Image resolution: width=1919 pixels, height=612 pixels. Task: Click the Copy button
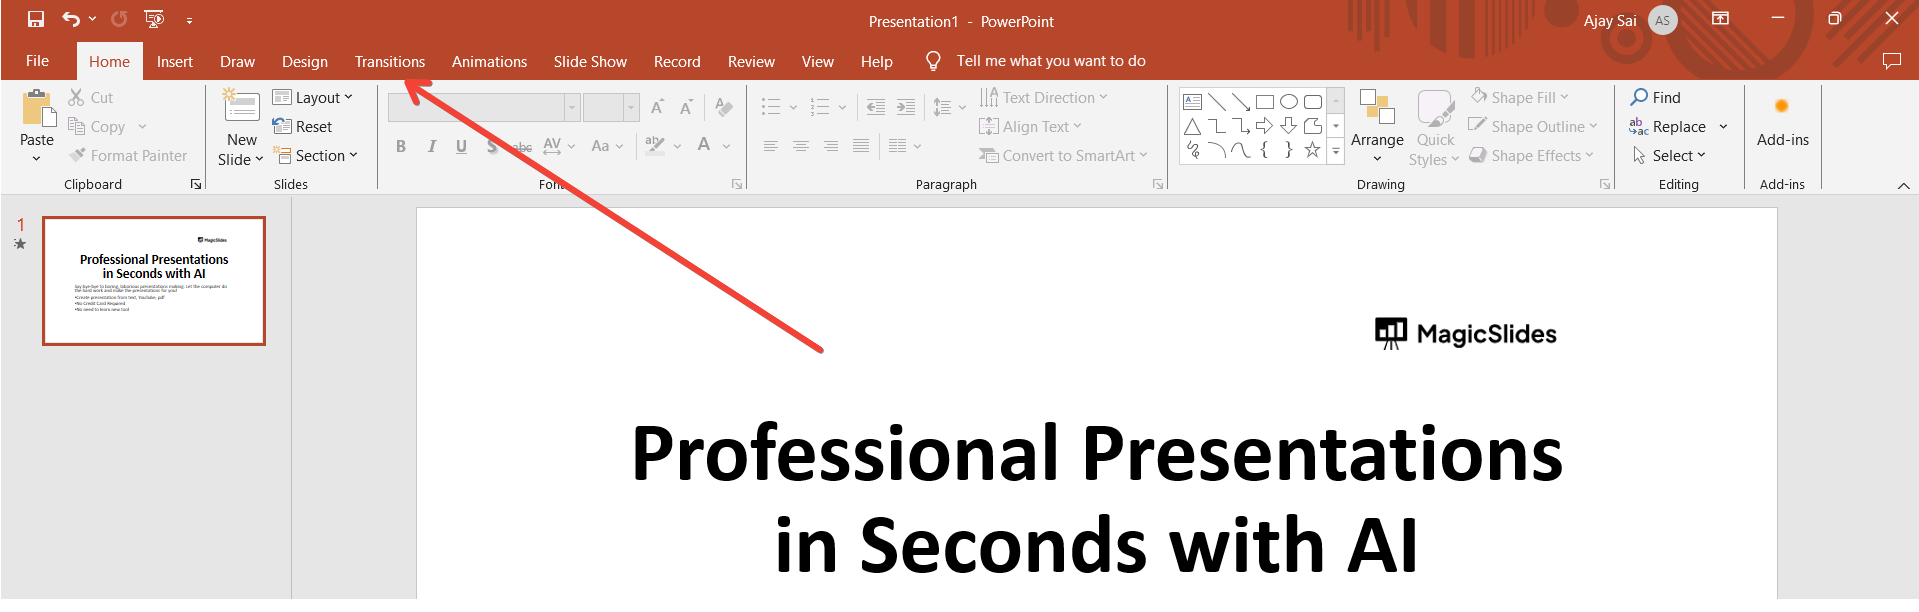point(97,127)
